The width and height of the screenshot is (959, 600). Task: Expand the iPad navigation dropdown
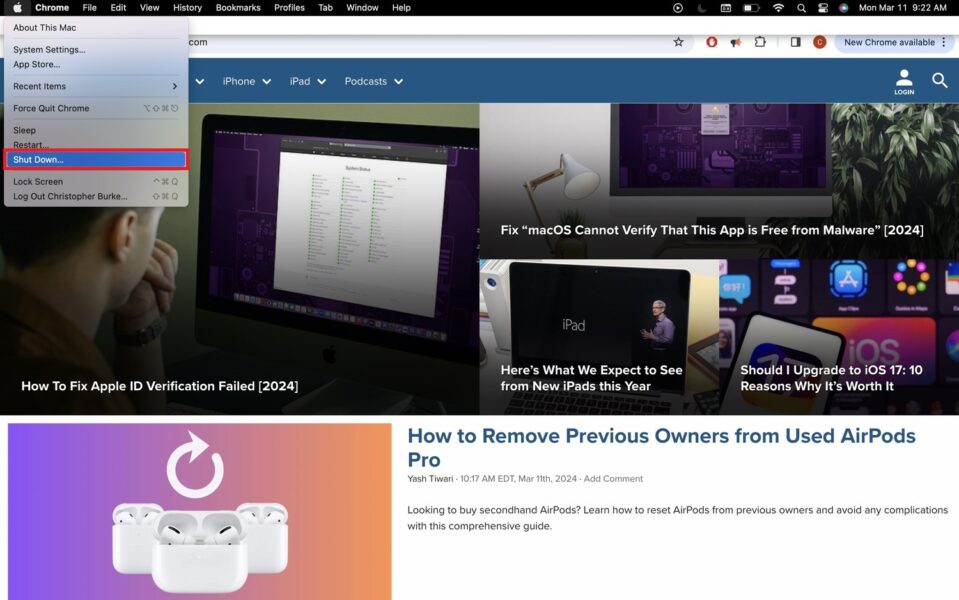[307, 81]
